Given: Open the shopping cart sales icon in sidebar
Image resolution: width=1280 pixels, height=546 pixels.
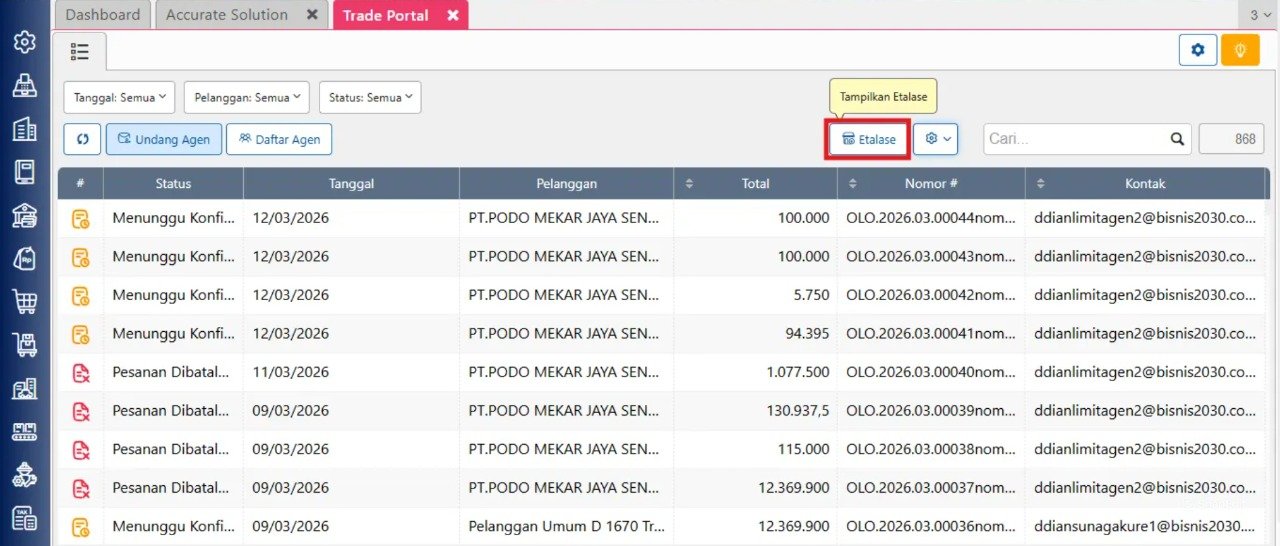Looking at the screenshot, I should pyautogui.click(x=24, y=301).
